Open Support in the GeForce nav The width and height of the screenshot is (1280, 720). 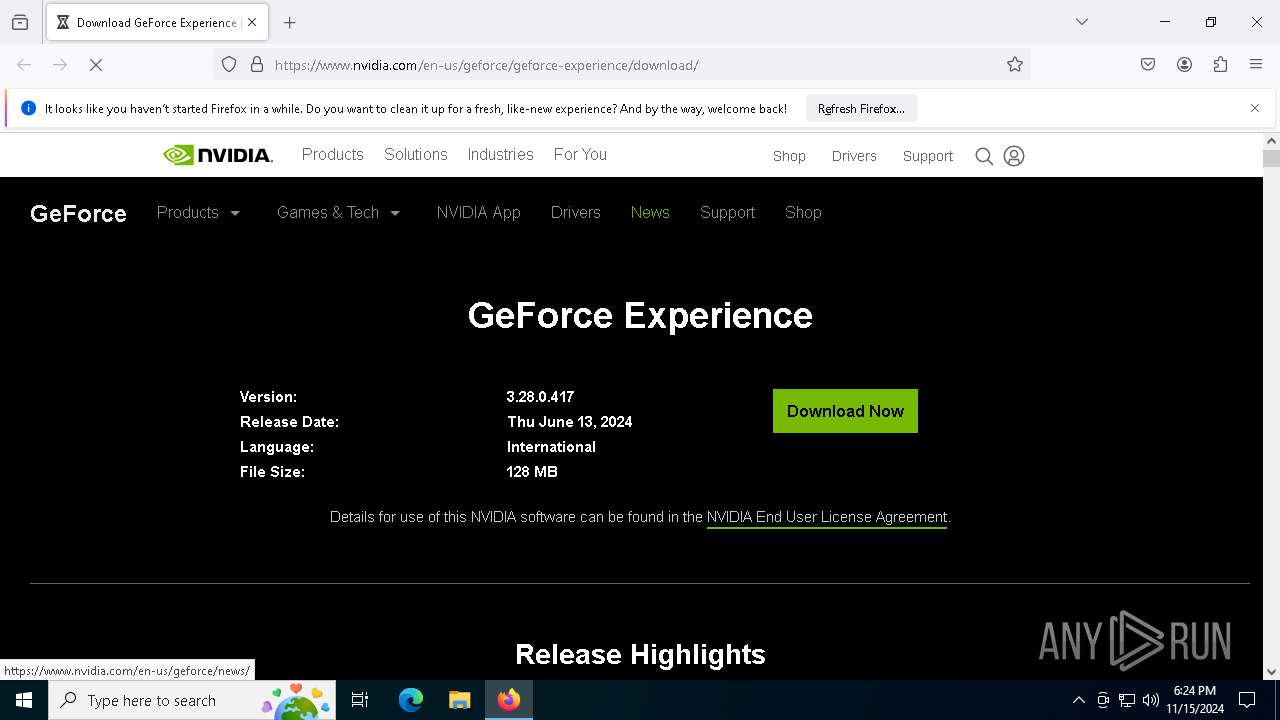[x=727, y=212]
